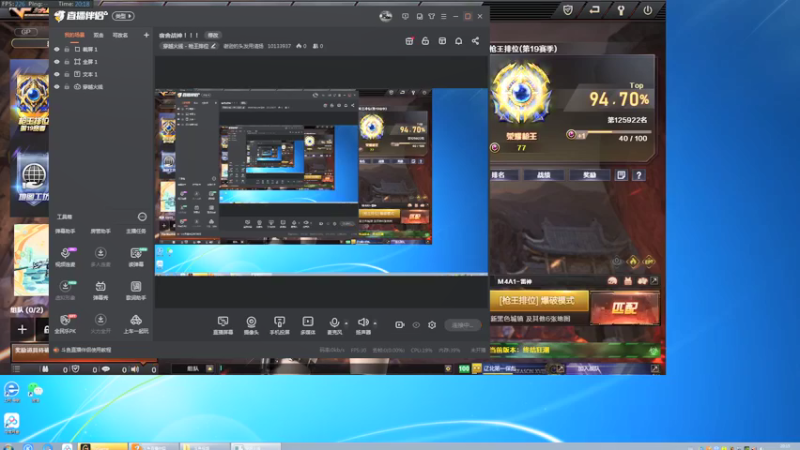Click the 修改 button beside the room title

(x=213, y=35)
